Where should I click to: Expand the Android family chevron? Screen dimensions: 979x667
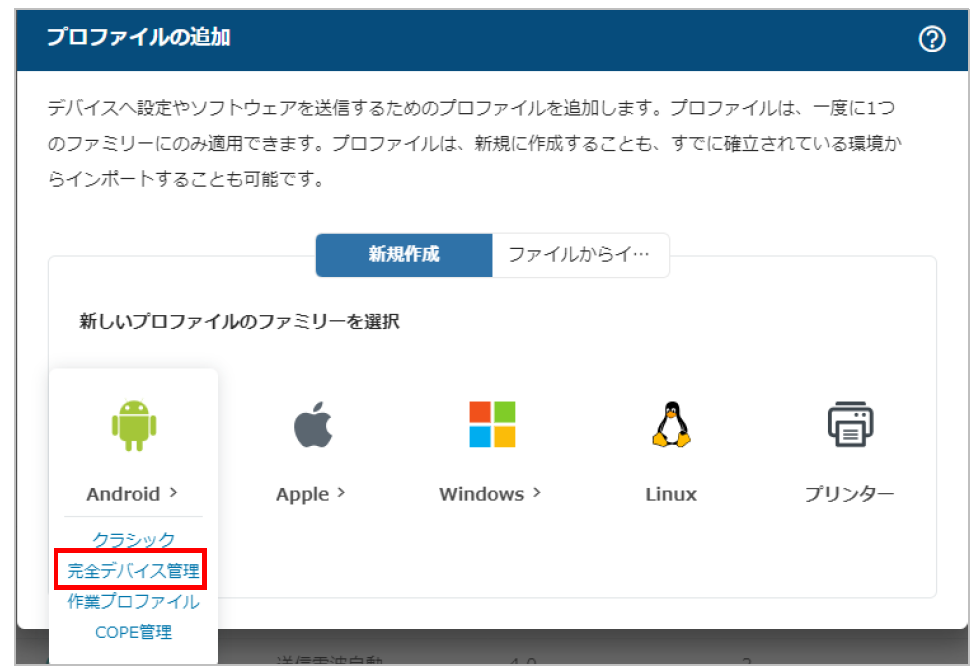pyautogui.click(x=174, y=493)
